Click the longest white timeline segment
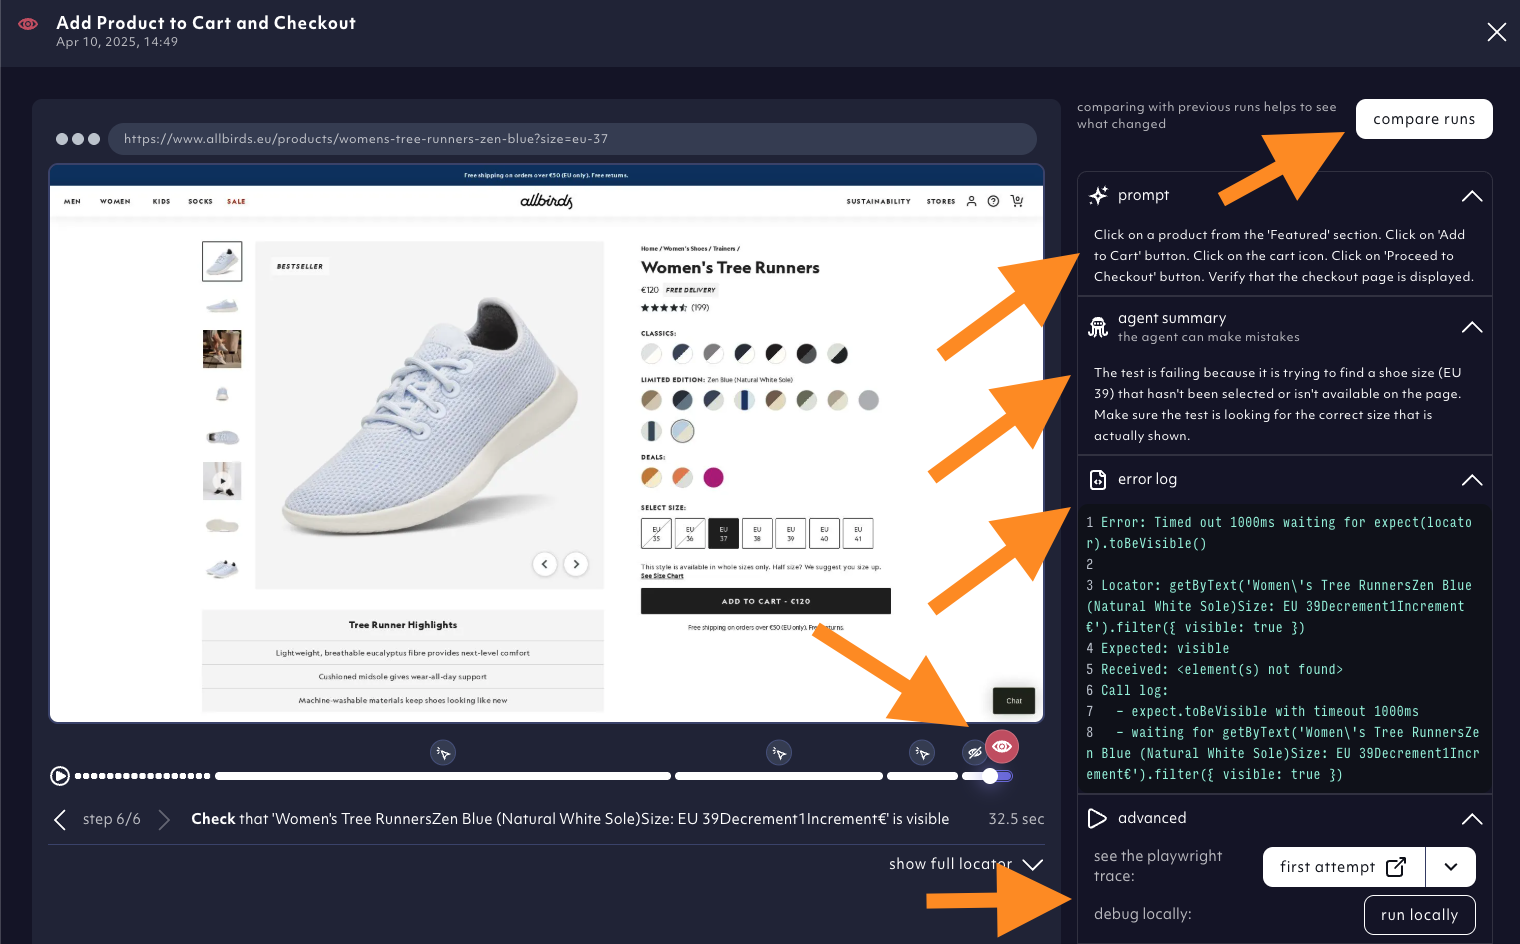This screenshot has height=944, width=1520. (443, 776)
